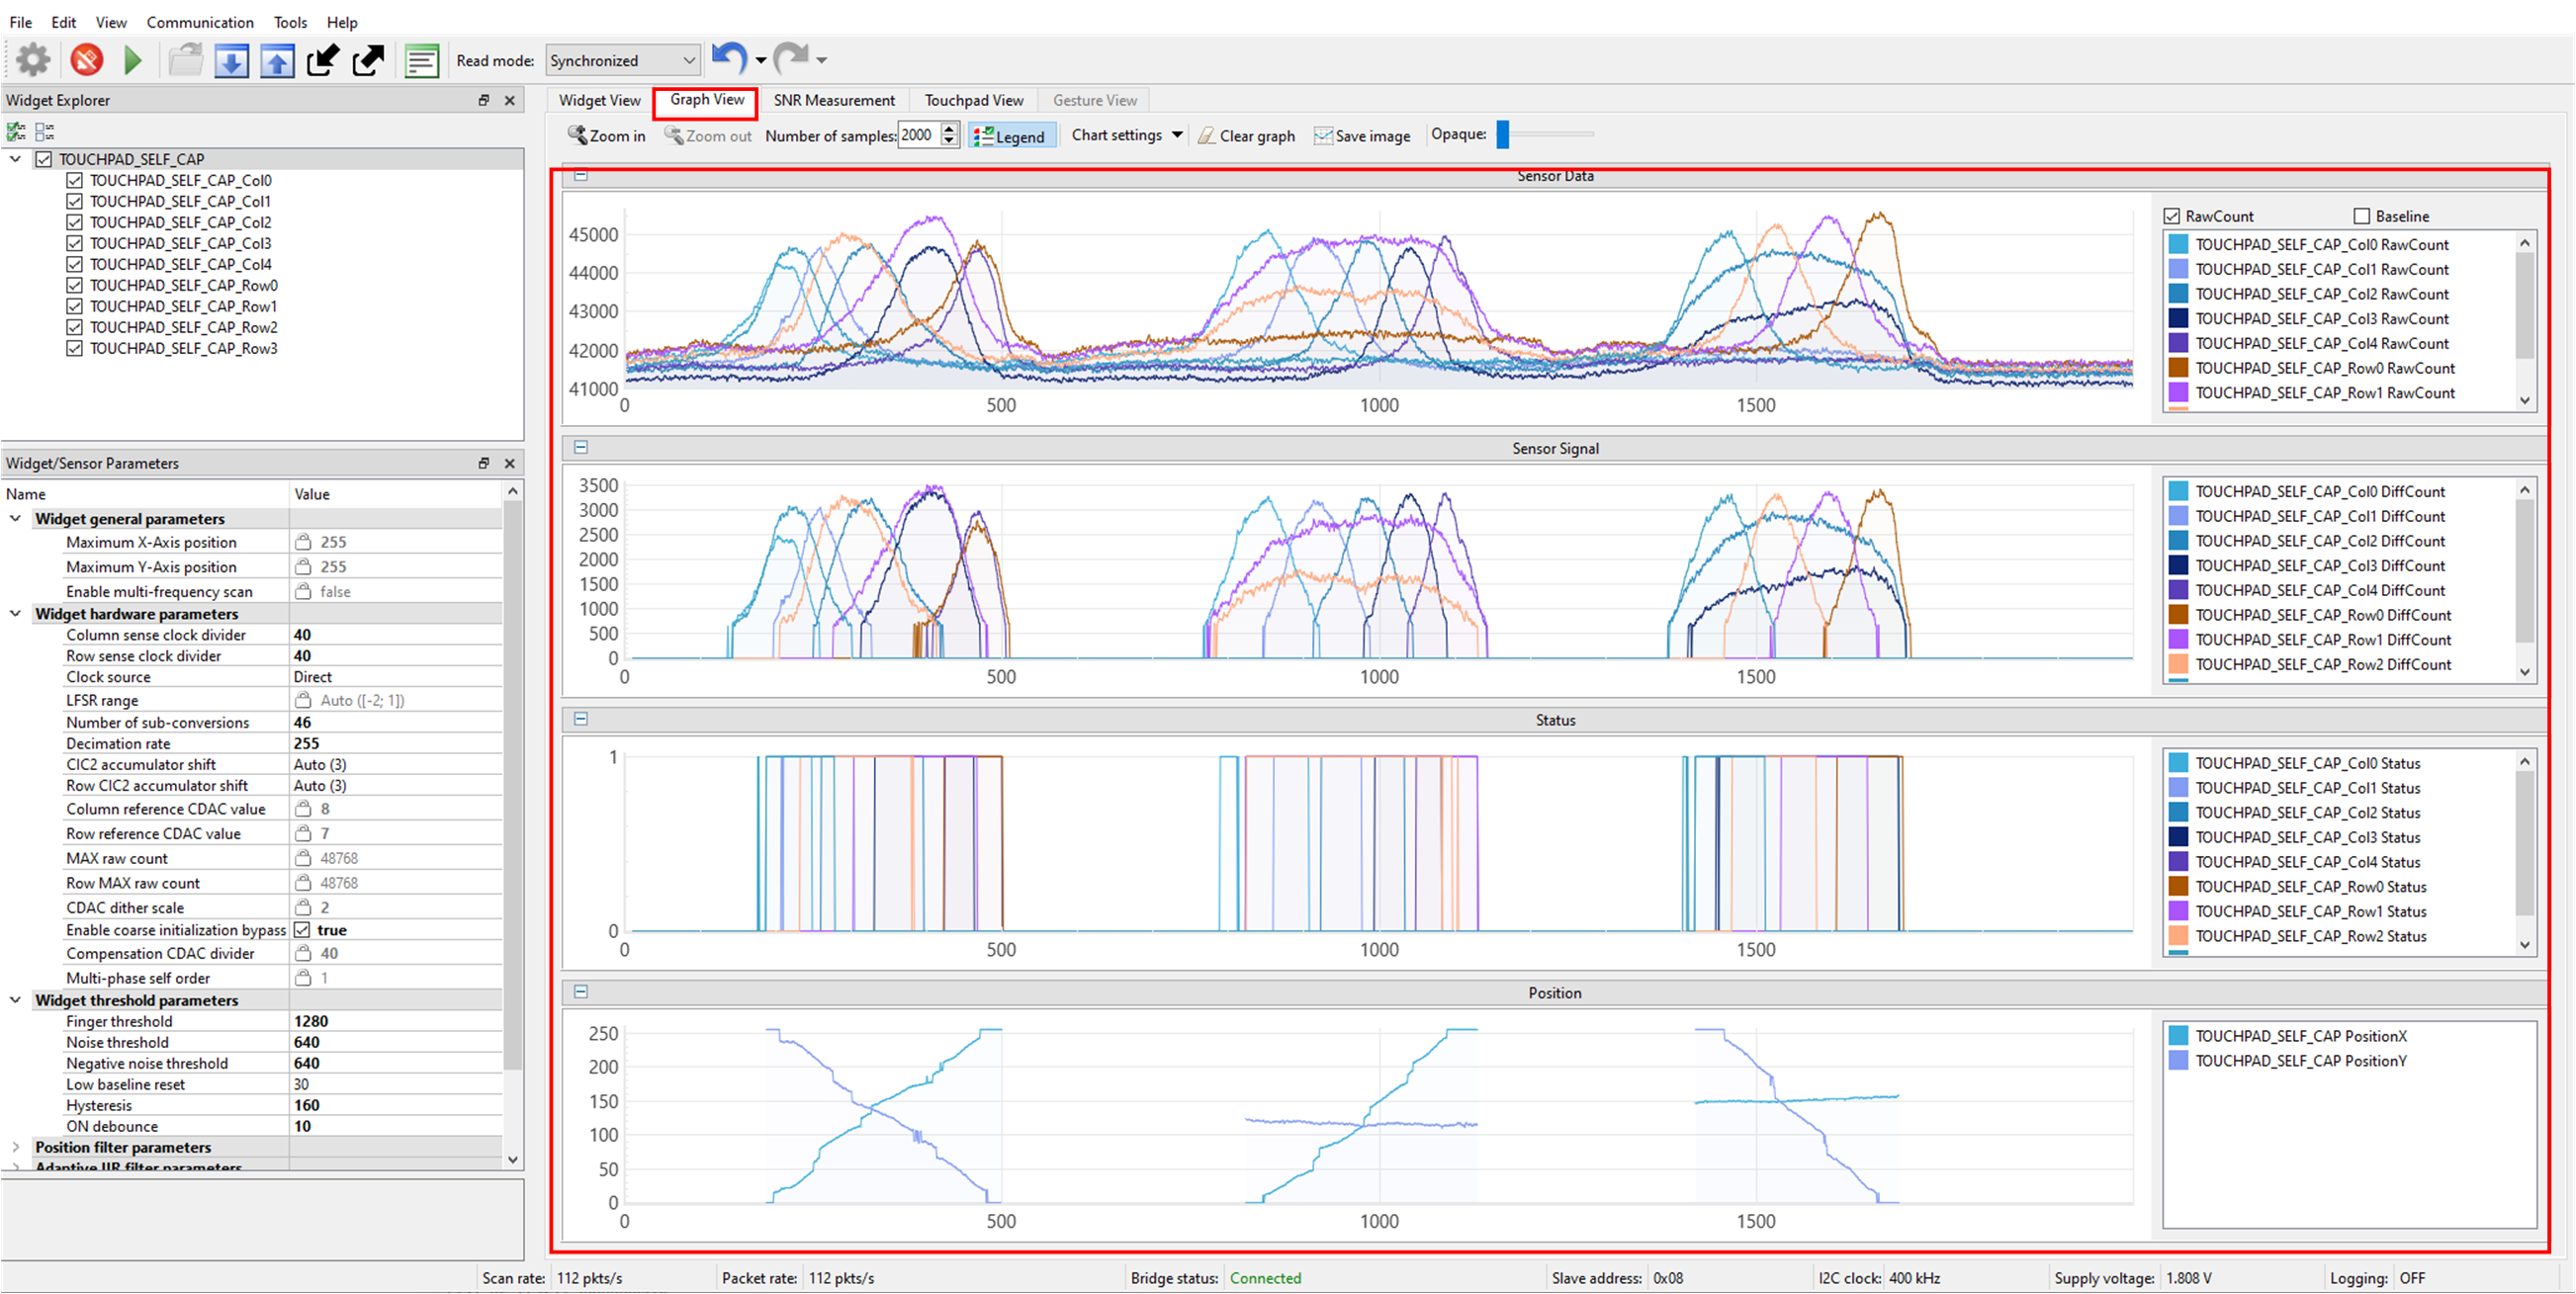Click deselect-all icon in Widget Explorer
The image size is (2576, 1294).
tap(44, 131)
